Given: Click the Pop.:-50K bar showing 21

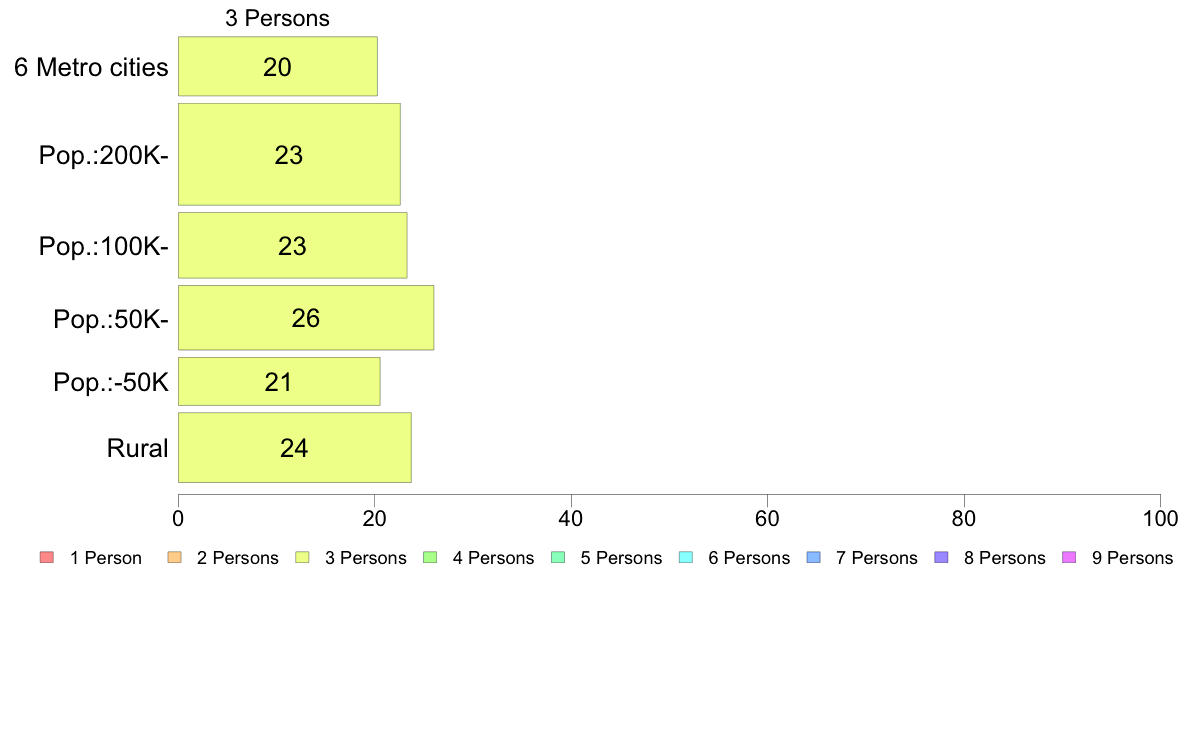Looking at the screenshot, I should click(x=278, y=382).
